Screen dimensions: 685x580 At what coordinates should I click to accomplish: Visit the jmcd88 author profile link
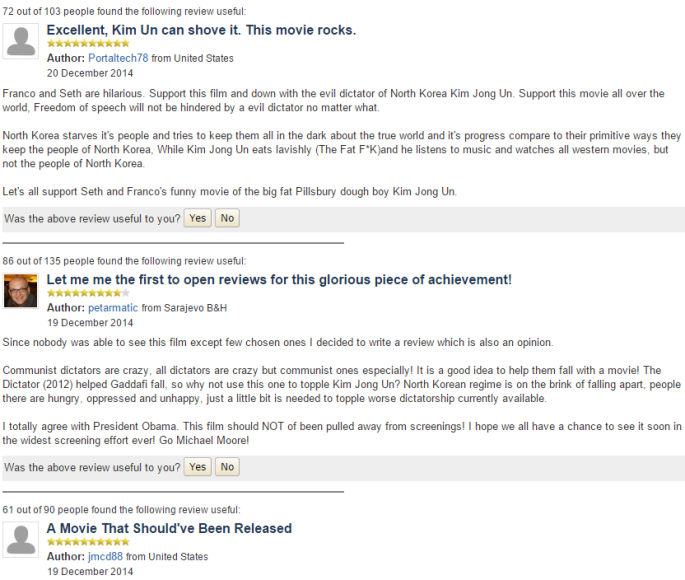(105, 557)
